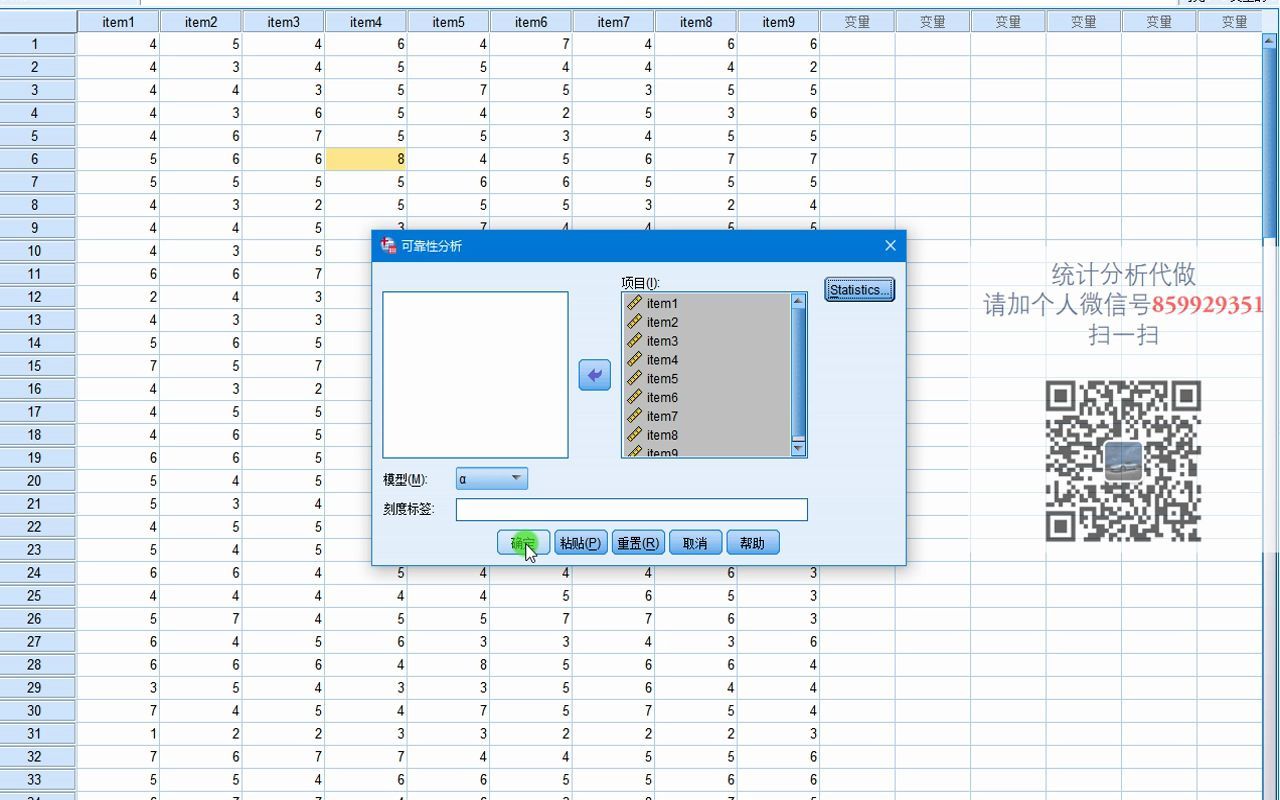1280x800 pixels.
Task: Open the Statistics options dialog
Action: tap(859, 290)
